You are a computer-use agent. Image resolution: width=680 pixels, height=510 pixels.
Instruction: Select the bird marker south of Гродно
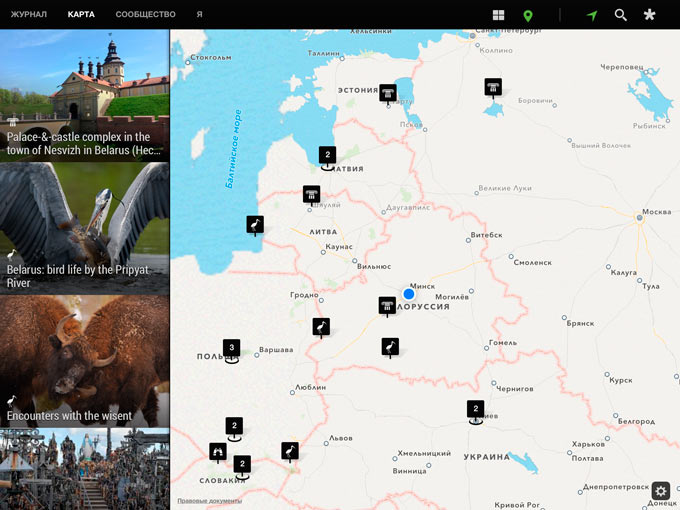(x=321, y=327)
